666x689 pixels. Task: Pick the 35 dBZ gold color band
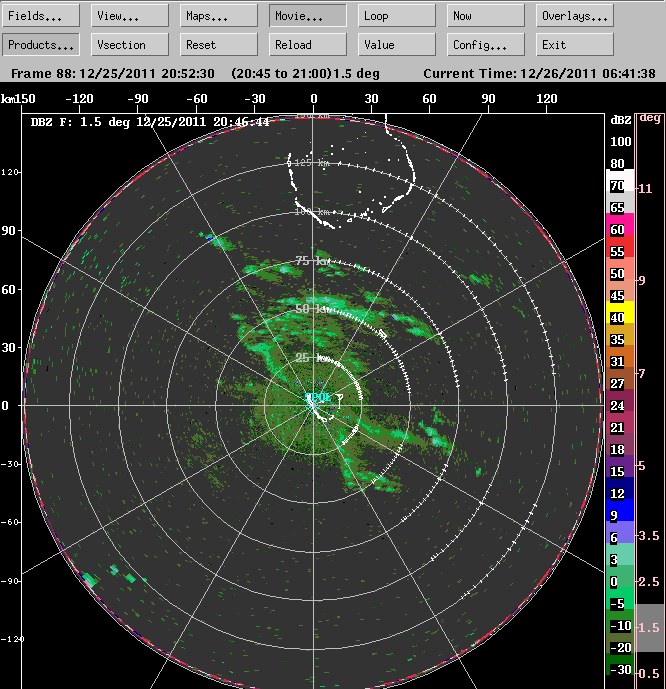[x=620, y=334]
